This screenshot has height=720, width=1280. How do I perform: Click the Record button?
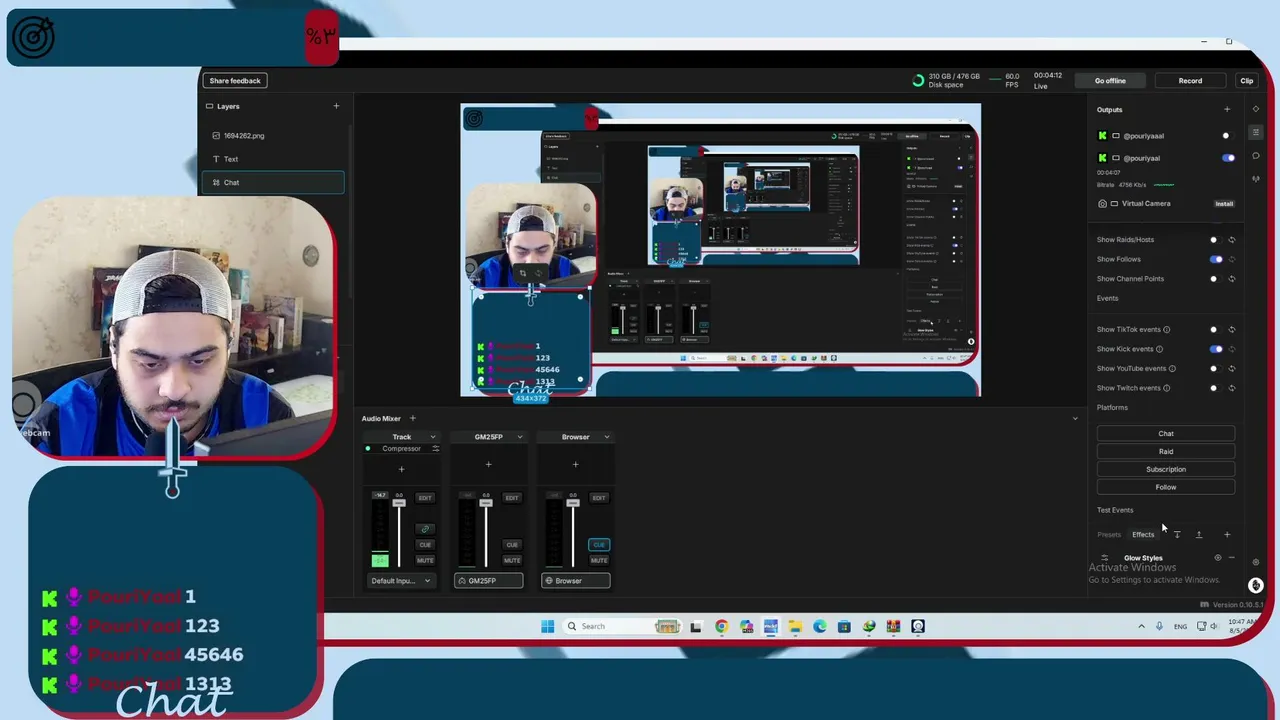1190,81
